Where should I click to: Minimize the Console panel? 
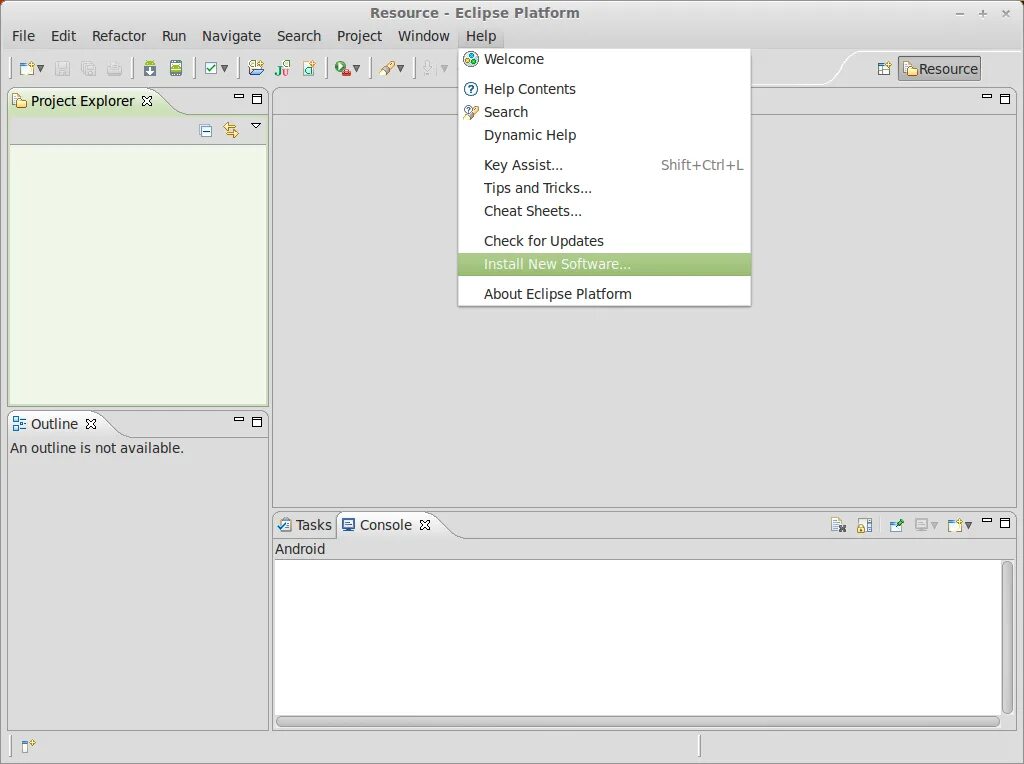pyautogui.click(x=987, y=520)
